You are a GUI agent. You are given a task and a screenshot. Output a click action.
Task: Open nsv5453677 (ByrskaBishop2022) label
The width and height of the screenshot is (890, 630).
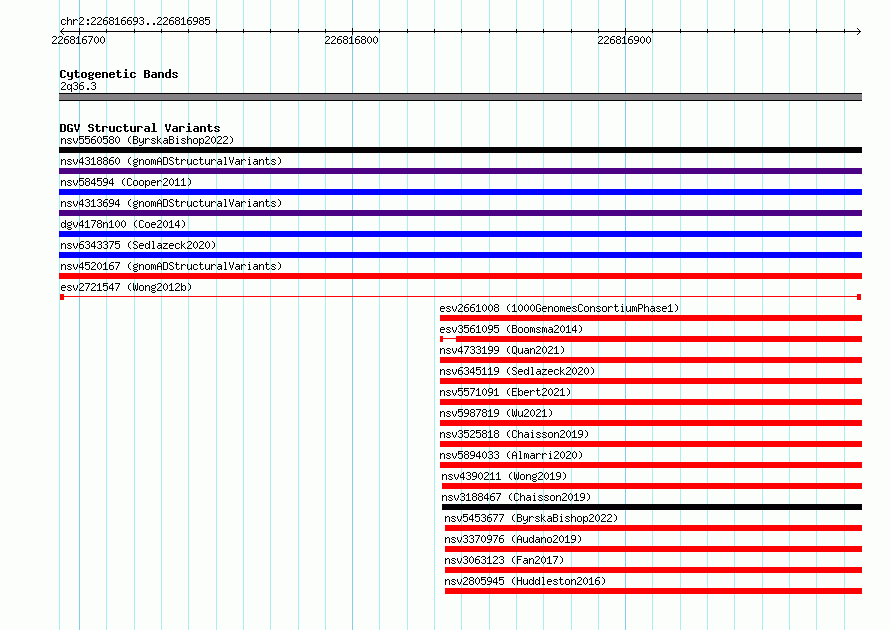531,518
